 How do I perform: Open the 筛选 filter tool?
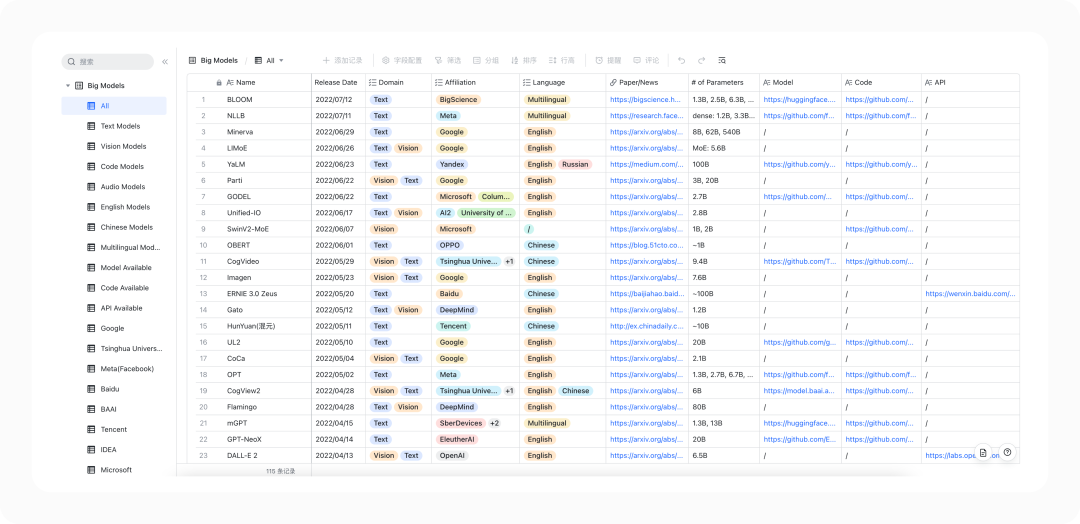pyautogui.click(x=448, y=61)
